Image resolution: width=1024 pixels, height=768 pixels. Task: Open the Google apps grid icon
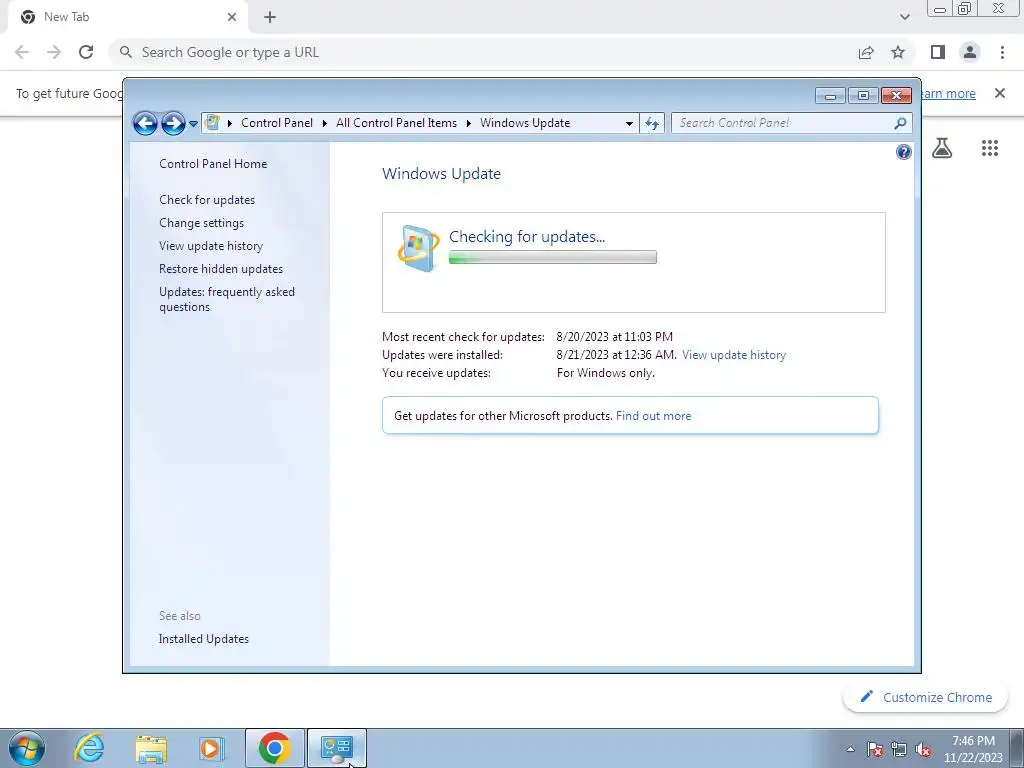pos(989,148)
